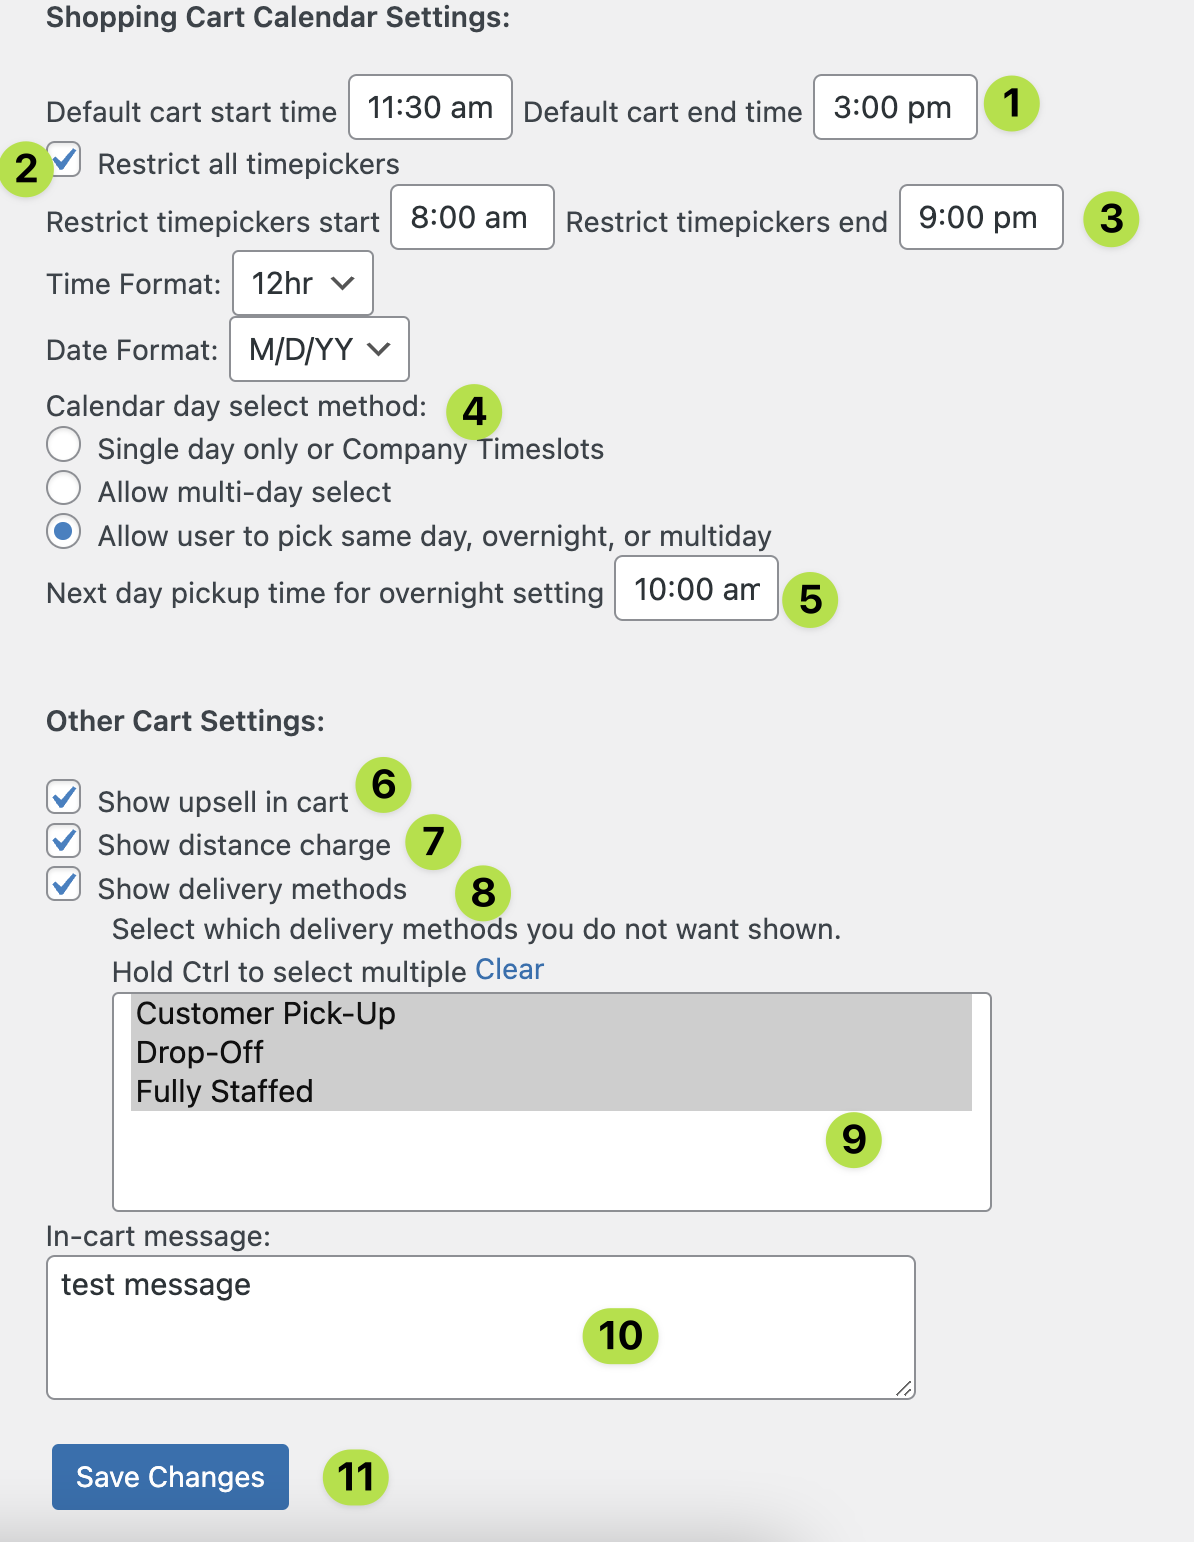Click the Clear link for delivery methods
Viewport: 1194px width, 1542px height.
pyautogui.click(x=509, y=969)
